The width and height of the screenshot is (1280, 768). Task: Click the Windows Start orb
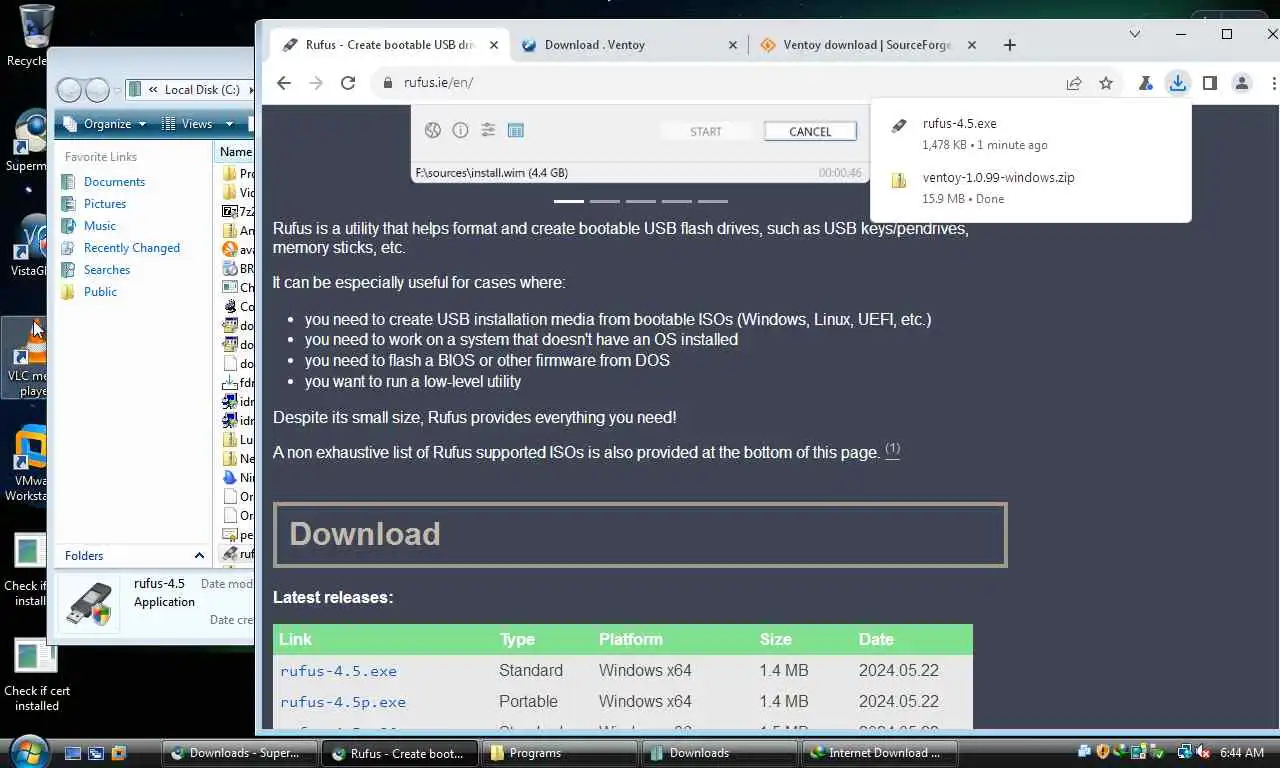(27, 752)
